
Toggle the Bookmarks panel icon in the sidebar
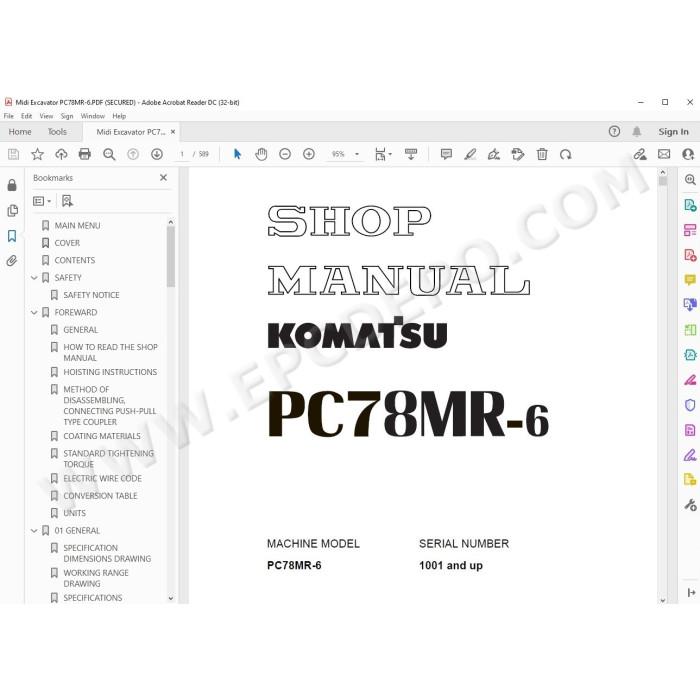[x=12, y=236]
